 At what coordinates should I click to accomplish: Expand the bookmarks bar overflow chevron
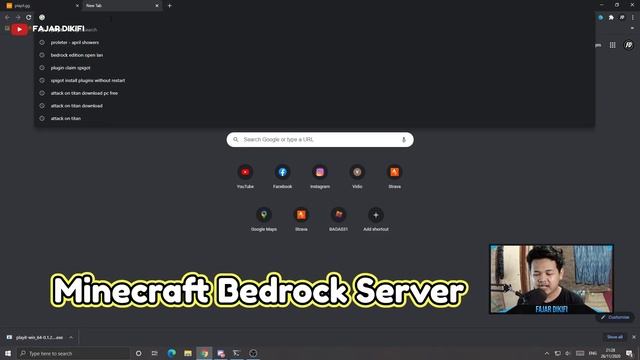(633, 29)
